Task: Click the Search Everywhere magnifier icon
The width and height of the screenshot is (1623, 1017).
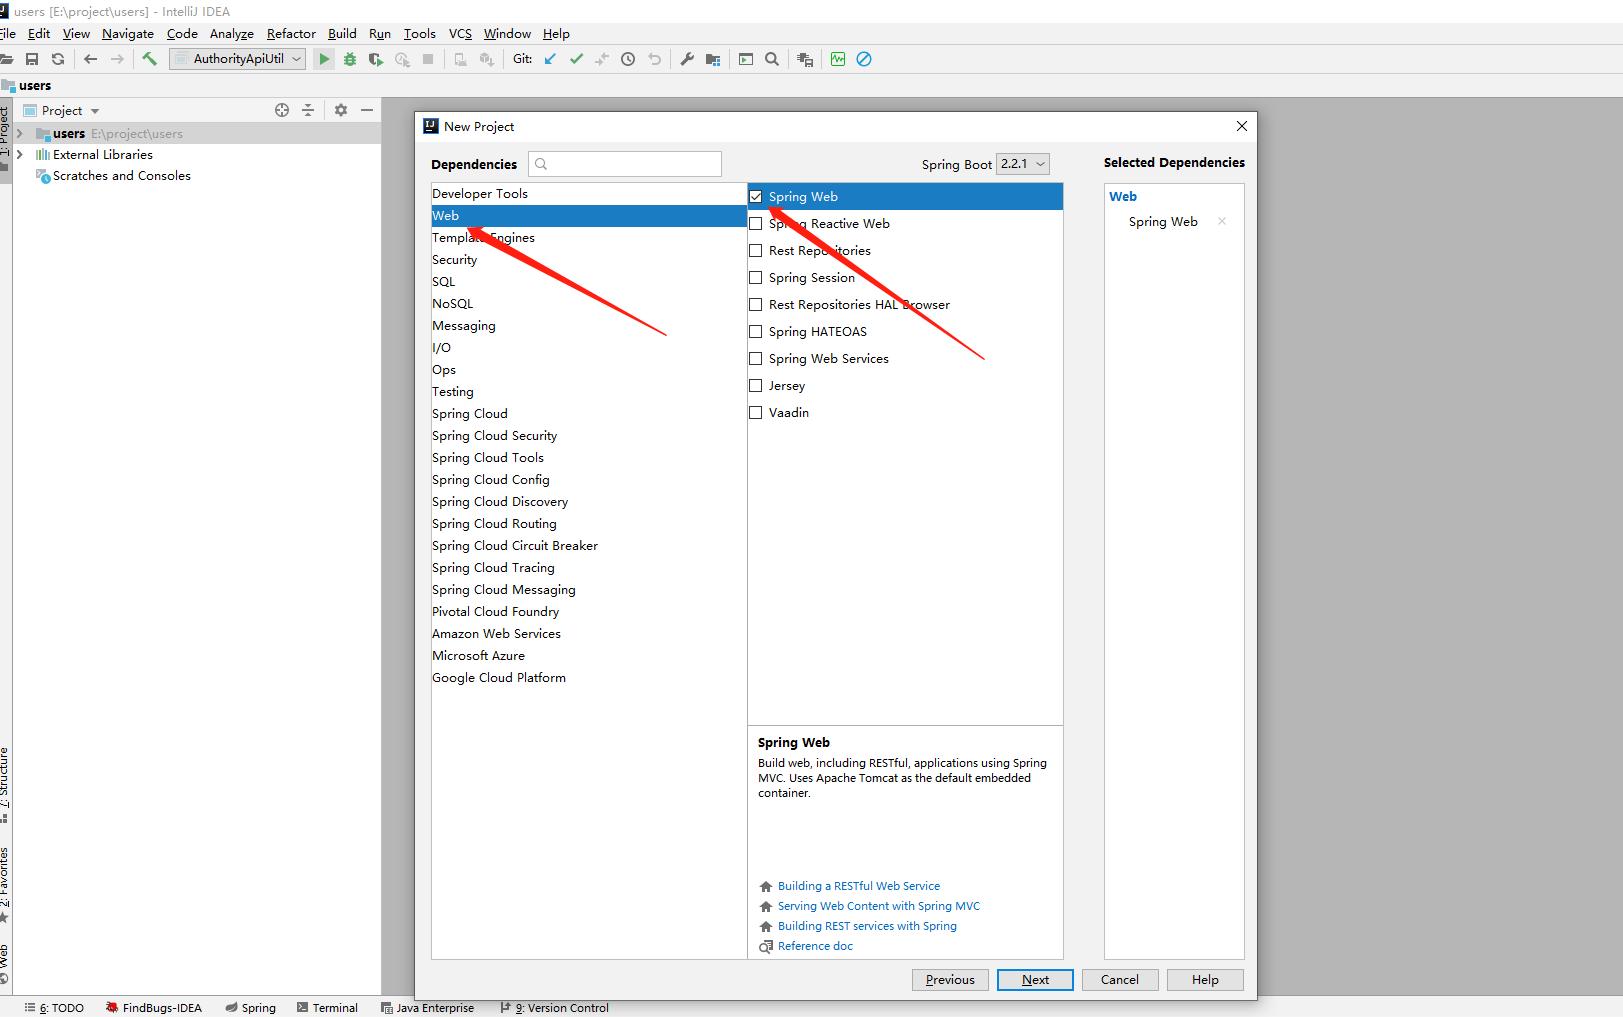Action: coord(772,59)
